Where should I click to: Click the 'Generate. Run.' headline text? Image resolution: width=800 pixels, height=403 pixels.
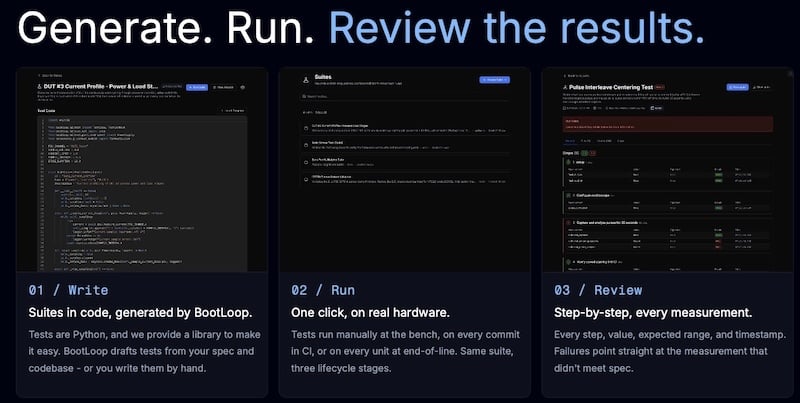166,27
